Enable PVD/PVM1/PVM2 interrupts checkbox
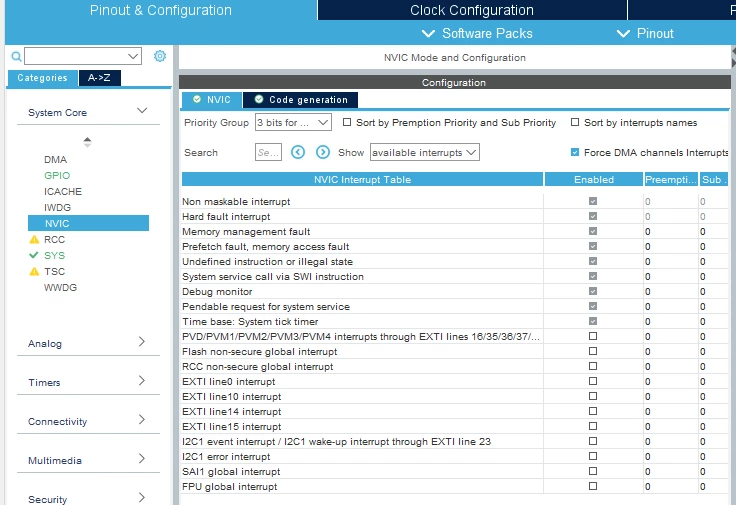Screen dimensions: 736x505 click(593, 337)
